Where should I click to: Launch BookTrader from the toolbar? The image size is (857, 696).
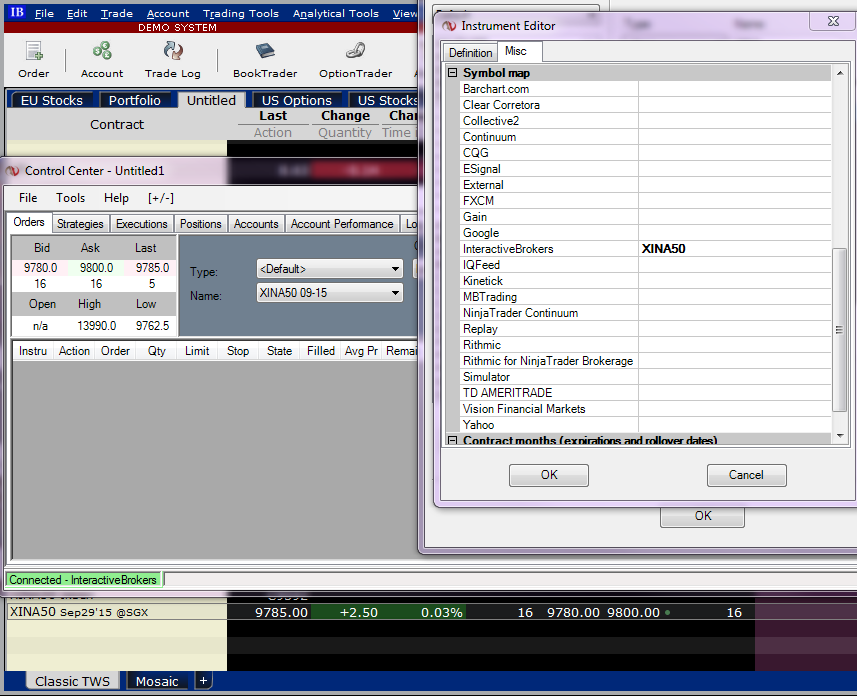coord(265,60)
